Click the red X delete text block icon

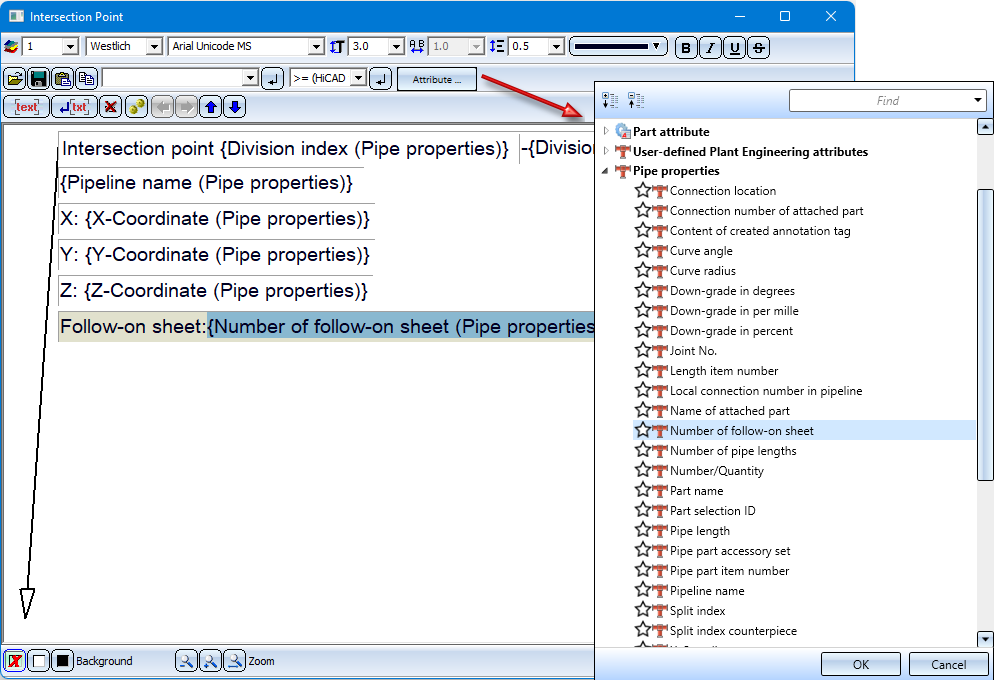point(111,107)
